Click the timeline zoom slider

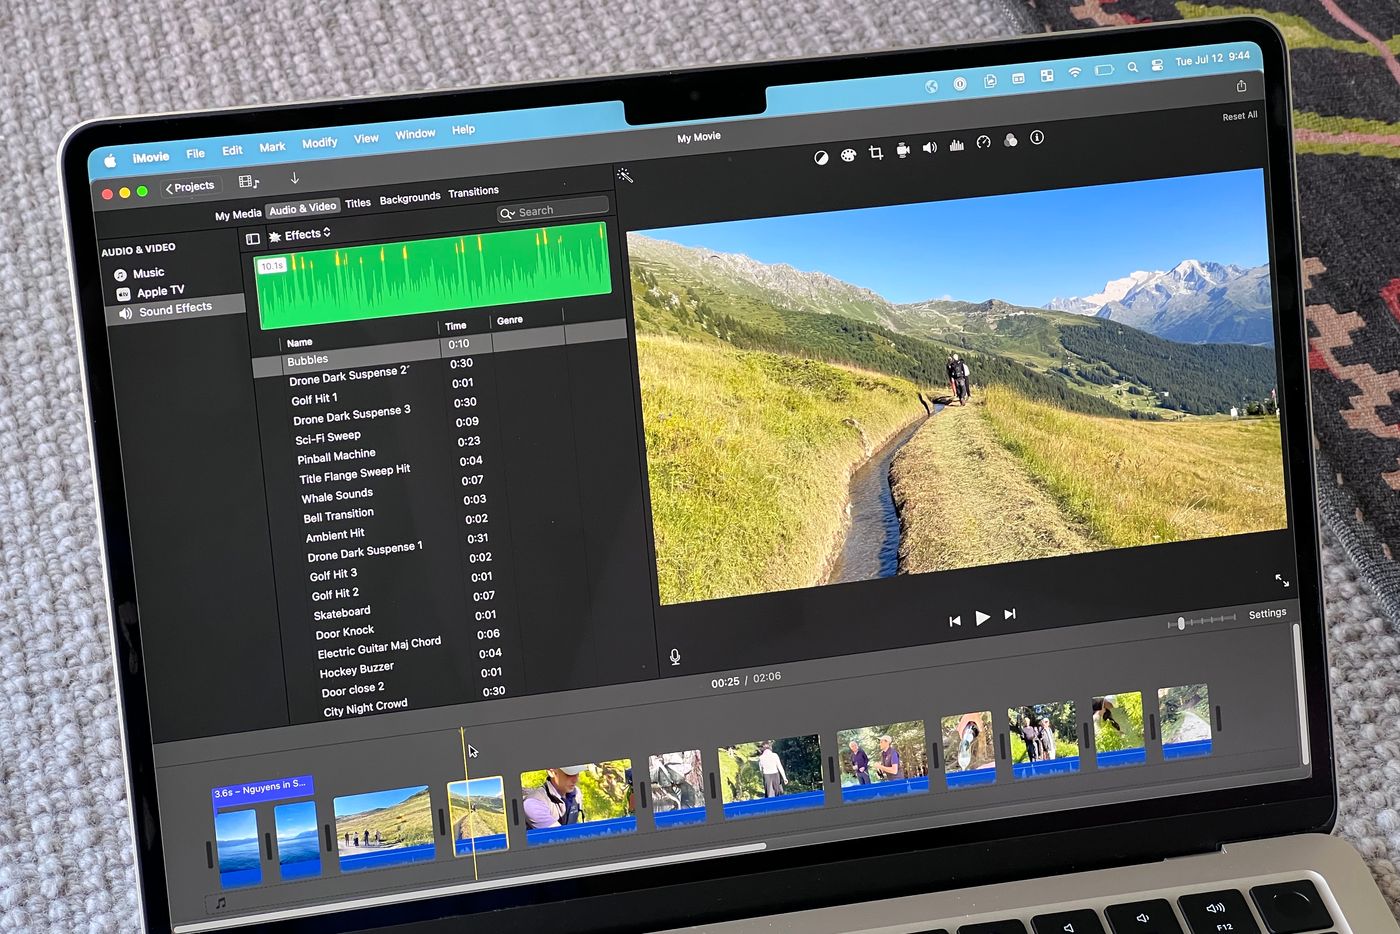[x=1203, y=622]
